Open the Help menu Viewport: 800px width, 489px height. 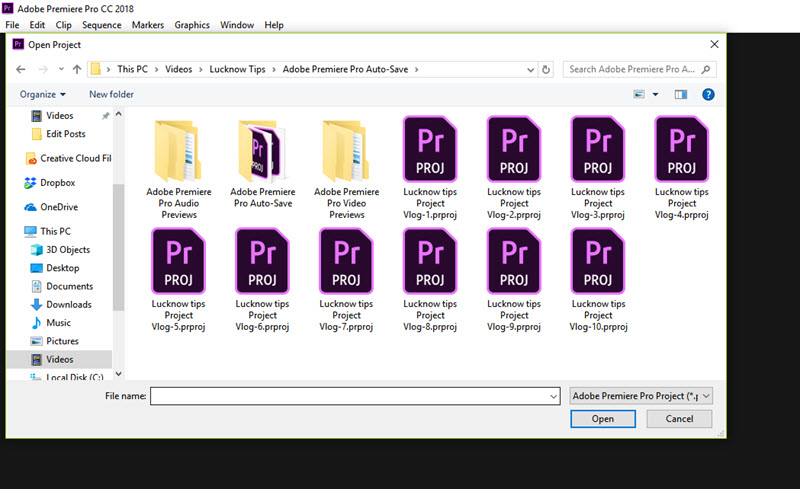pos(274,25)
